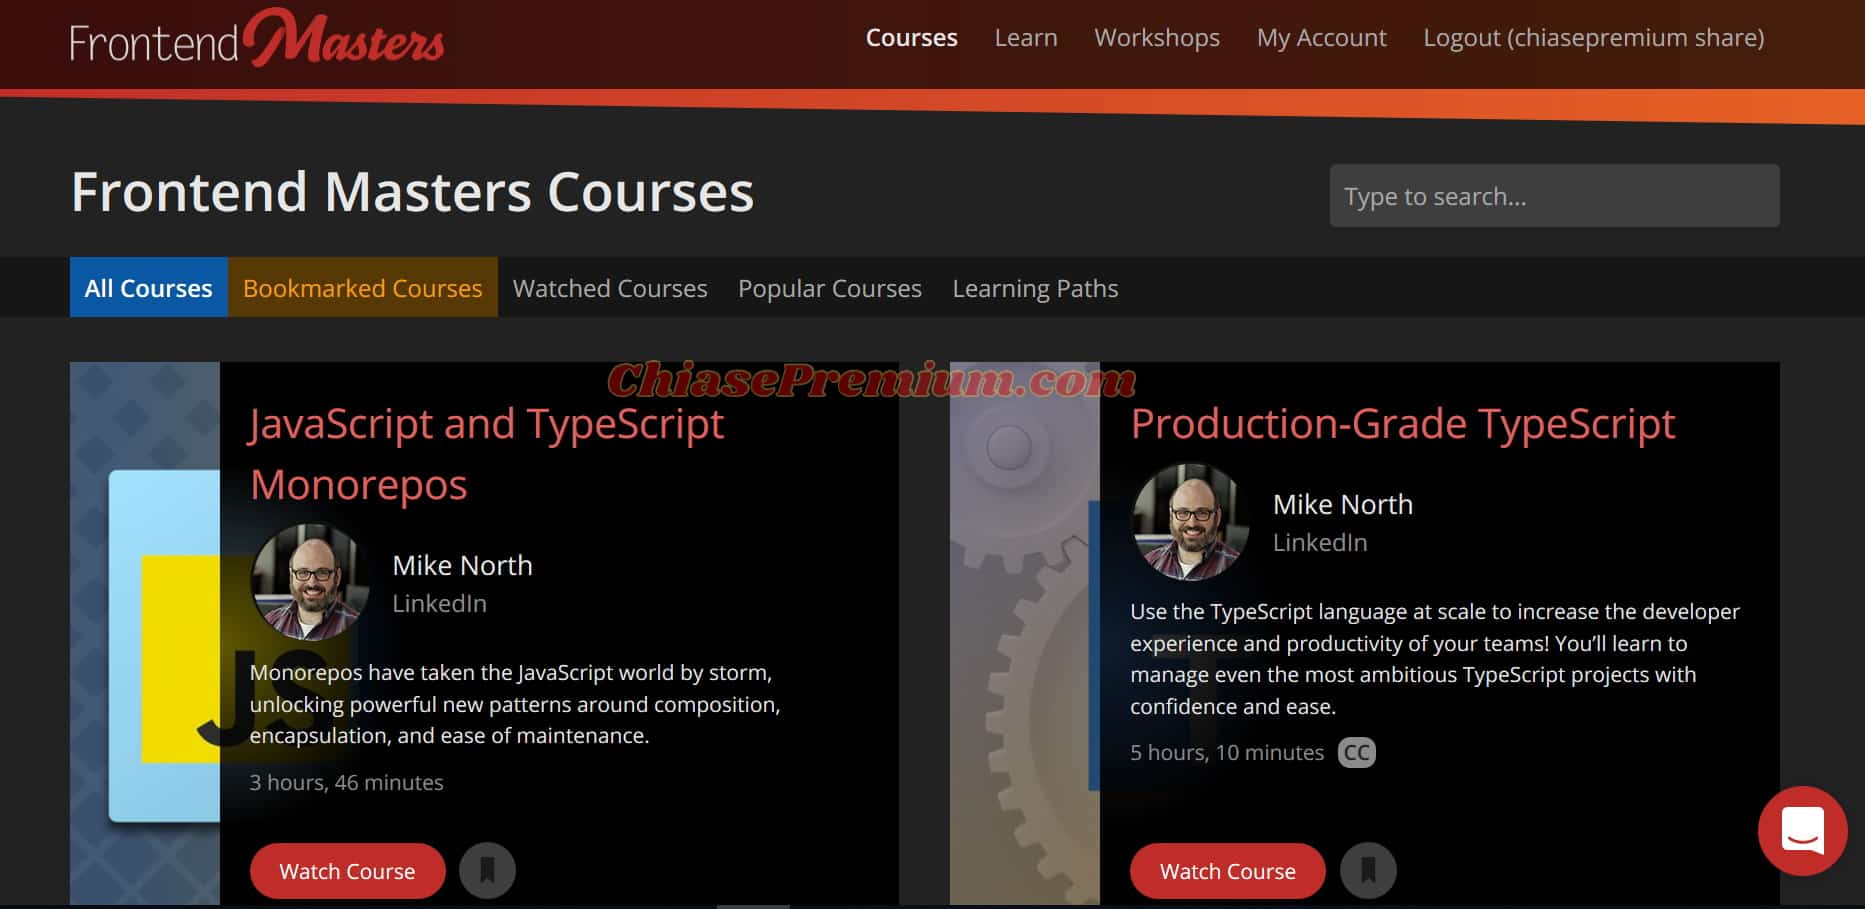Log out of chiasepremium share account

(1594, 38)
